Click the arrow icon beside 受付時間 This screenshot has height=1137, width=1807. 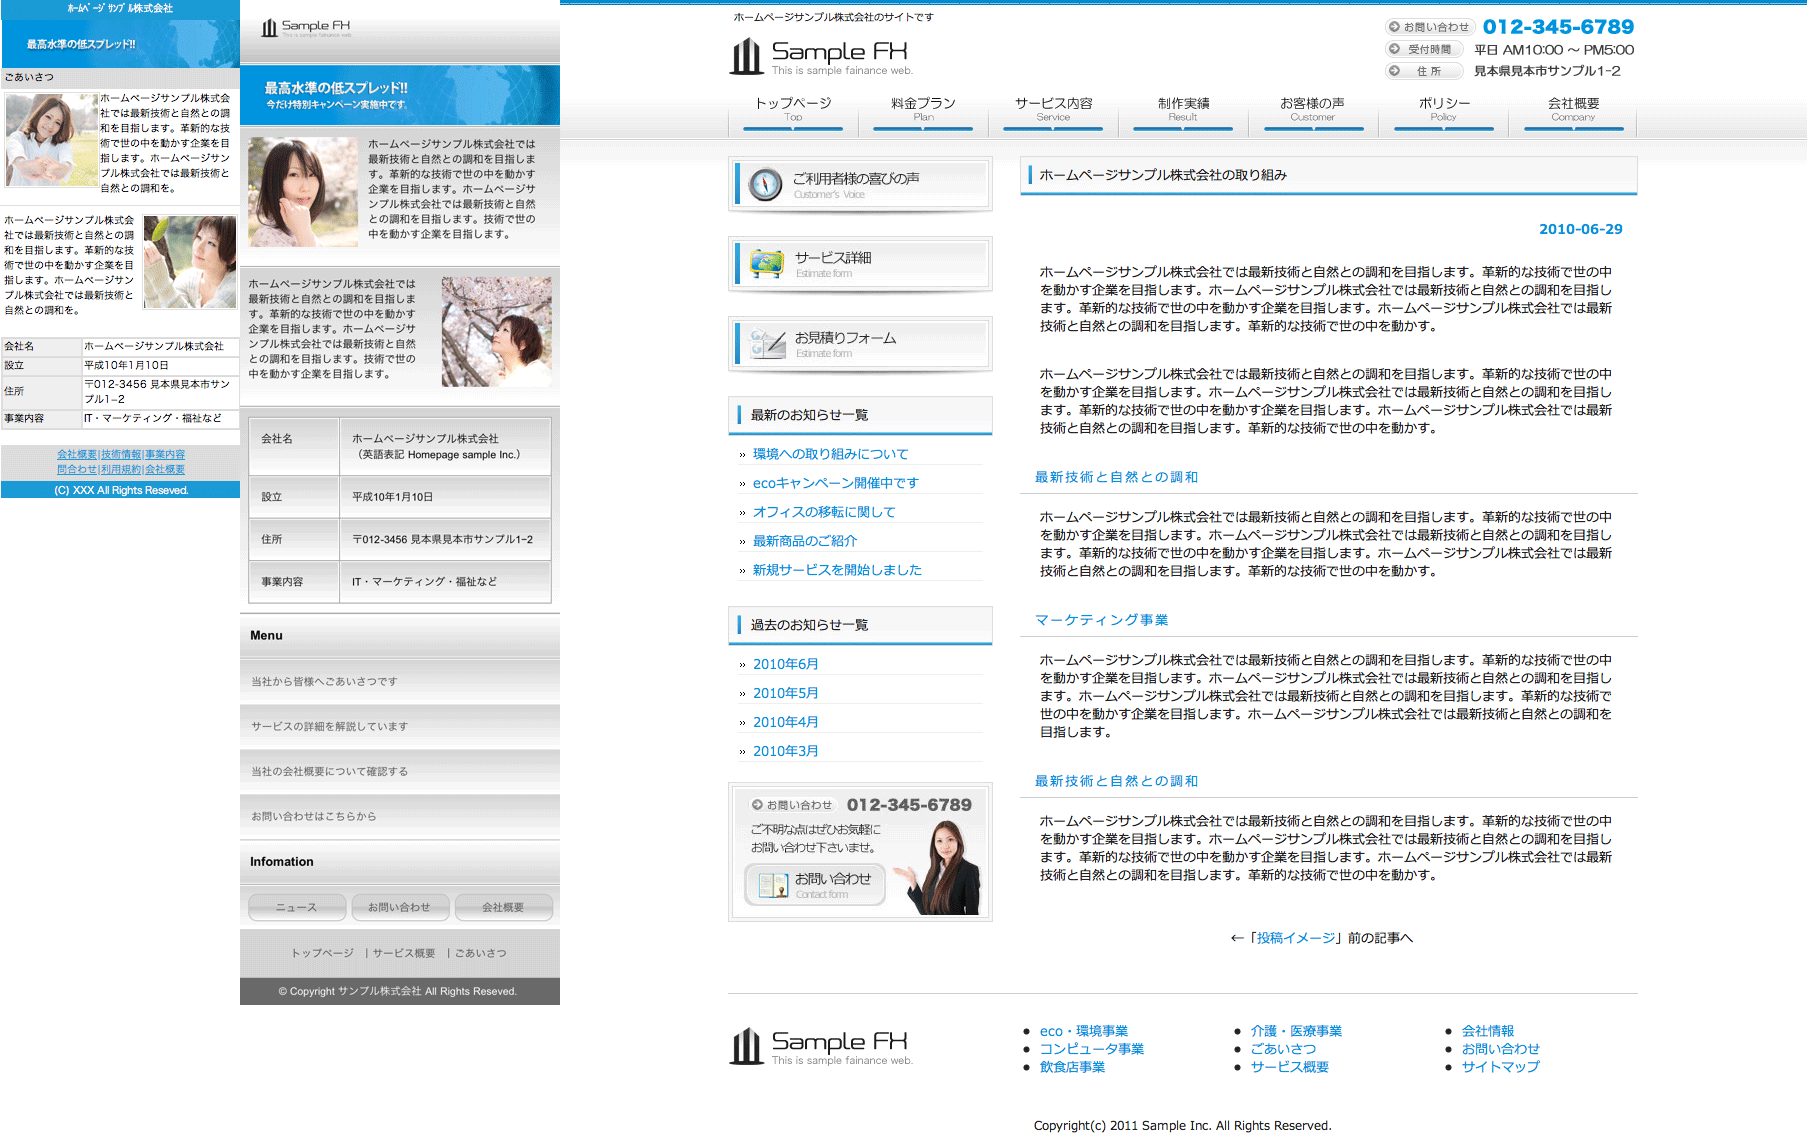coord(1394,49)
